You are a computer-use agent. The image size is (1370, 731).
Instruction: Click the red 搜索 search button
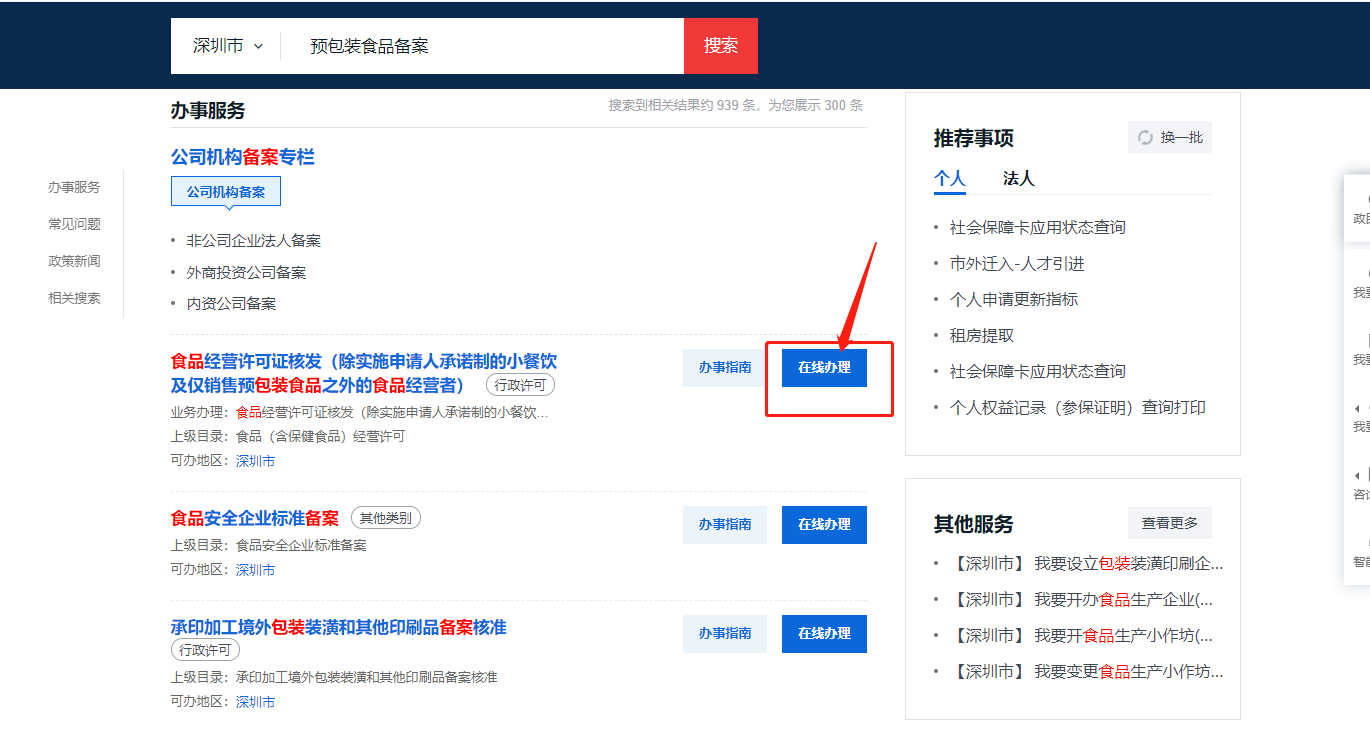(720, 46)
